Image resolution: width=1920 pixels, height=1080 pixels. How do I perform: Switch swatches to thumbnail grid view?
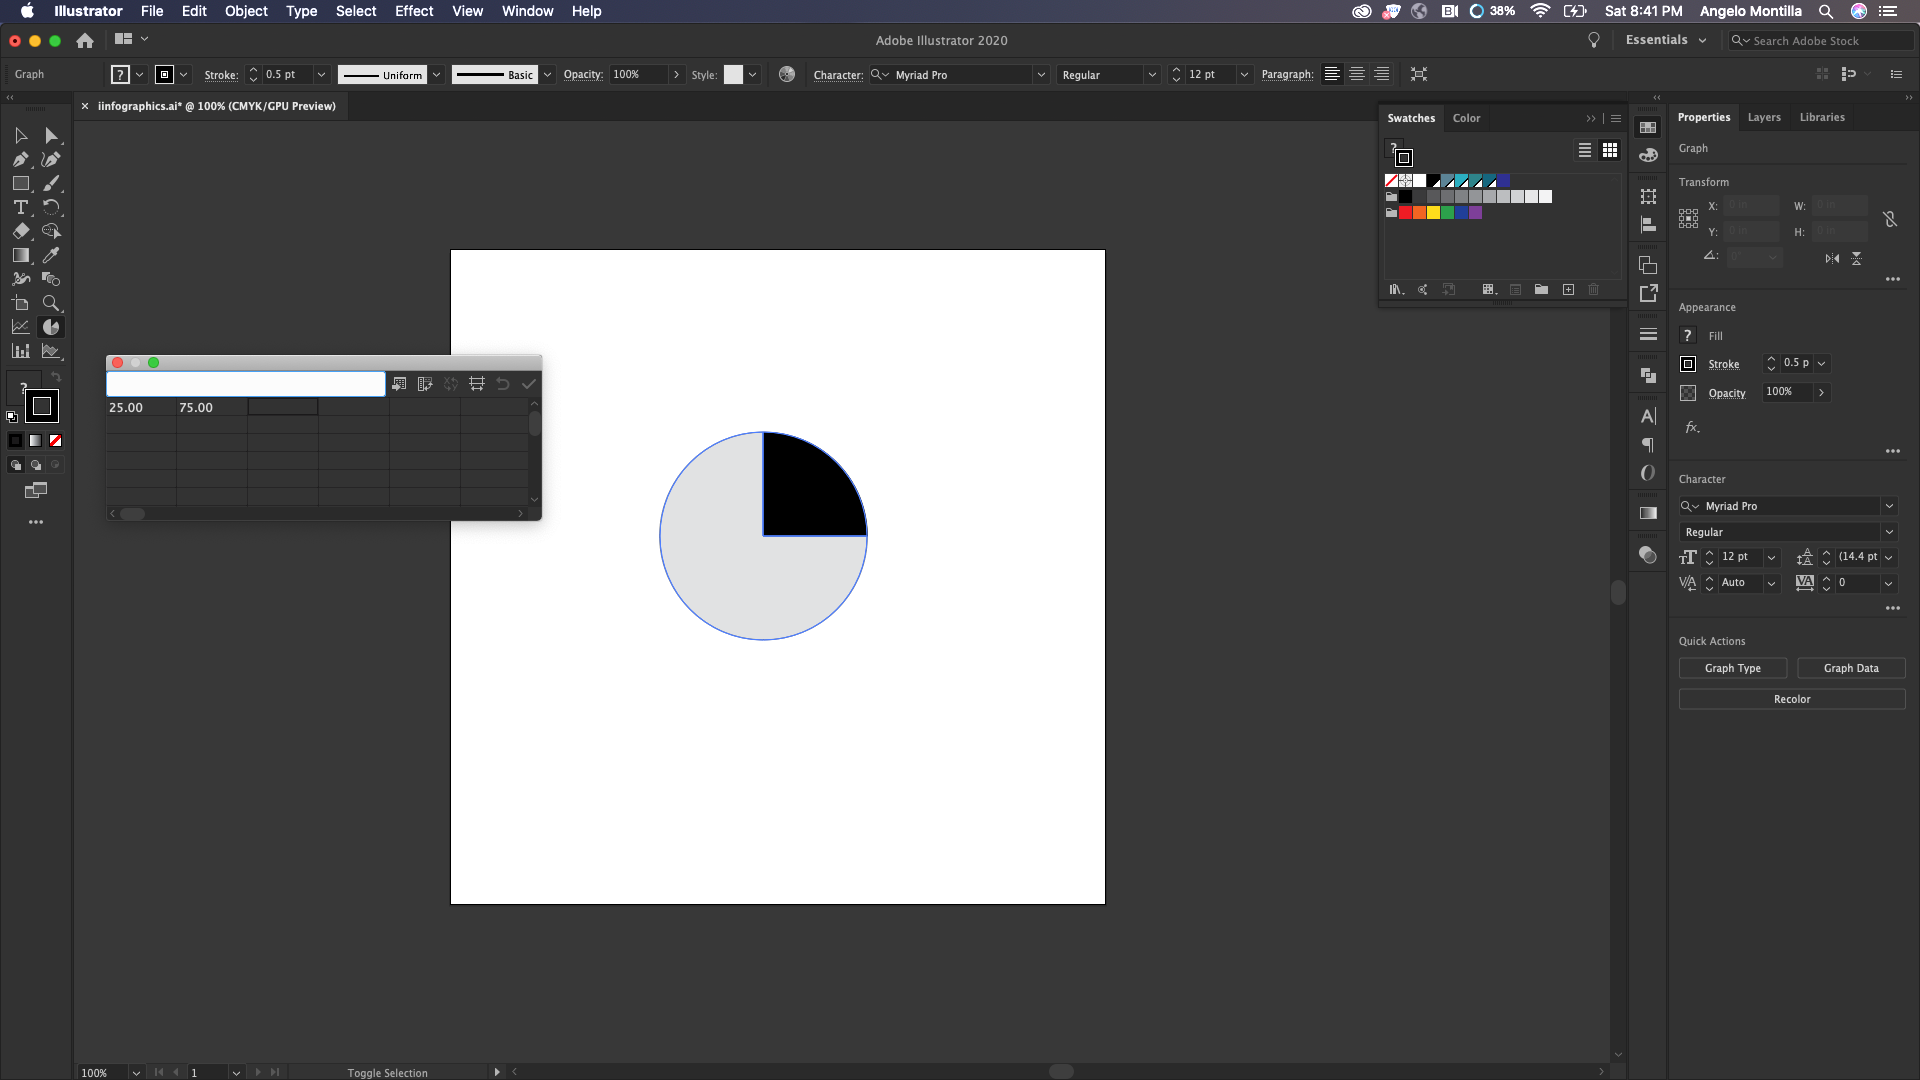1610,150
